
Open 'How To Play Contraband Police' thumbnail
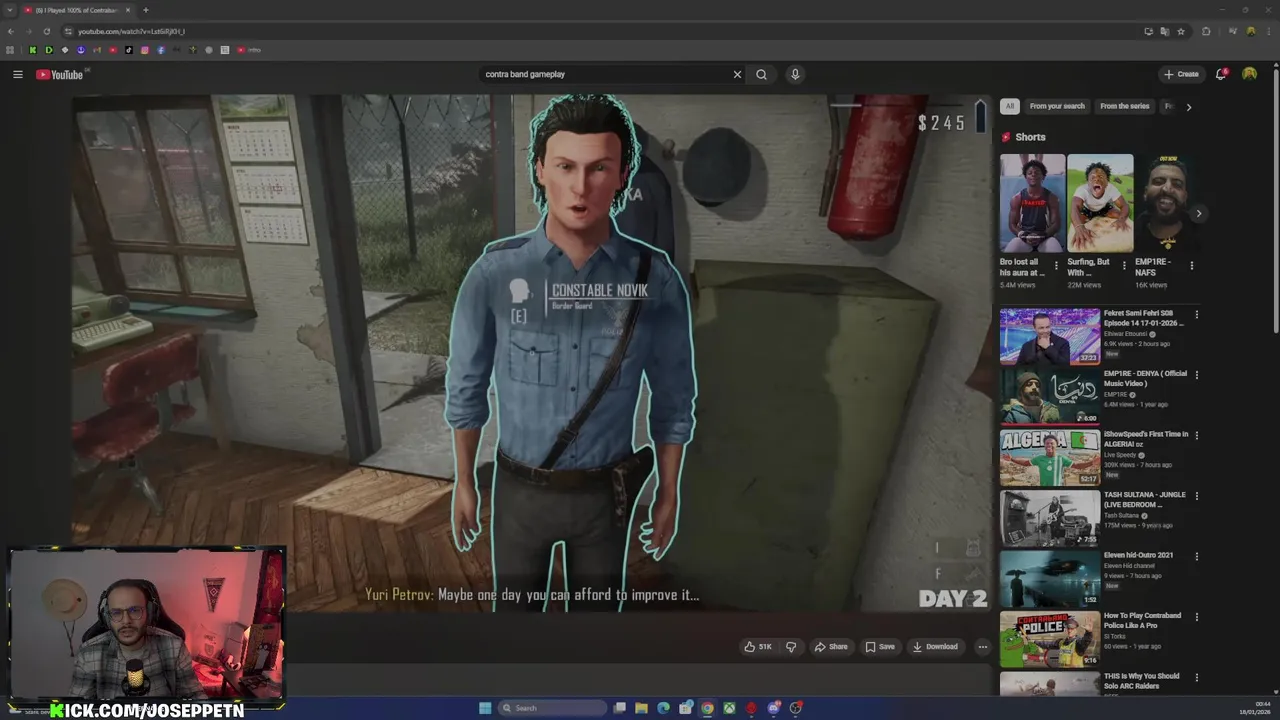tap(1049, 638)
